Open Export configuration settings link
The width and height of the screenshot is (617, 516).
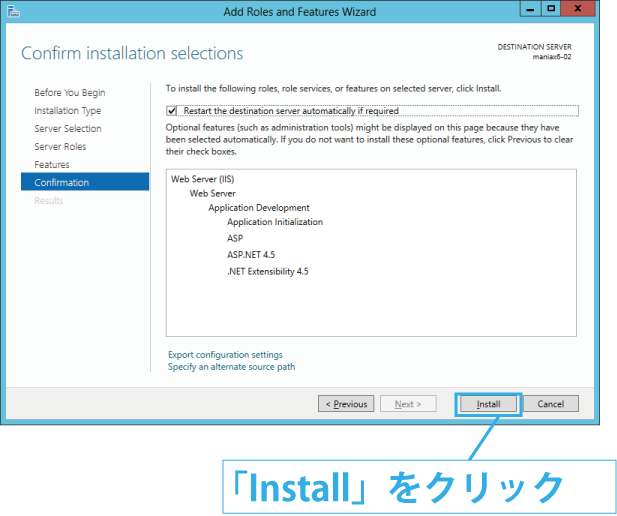[225, 355]
